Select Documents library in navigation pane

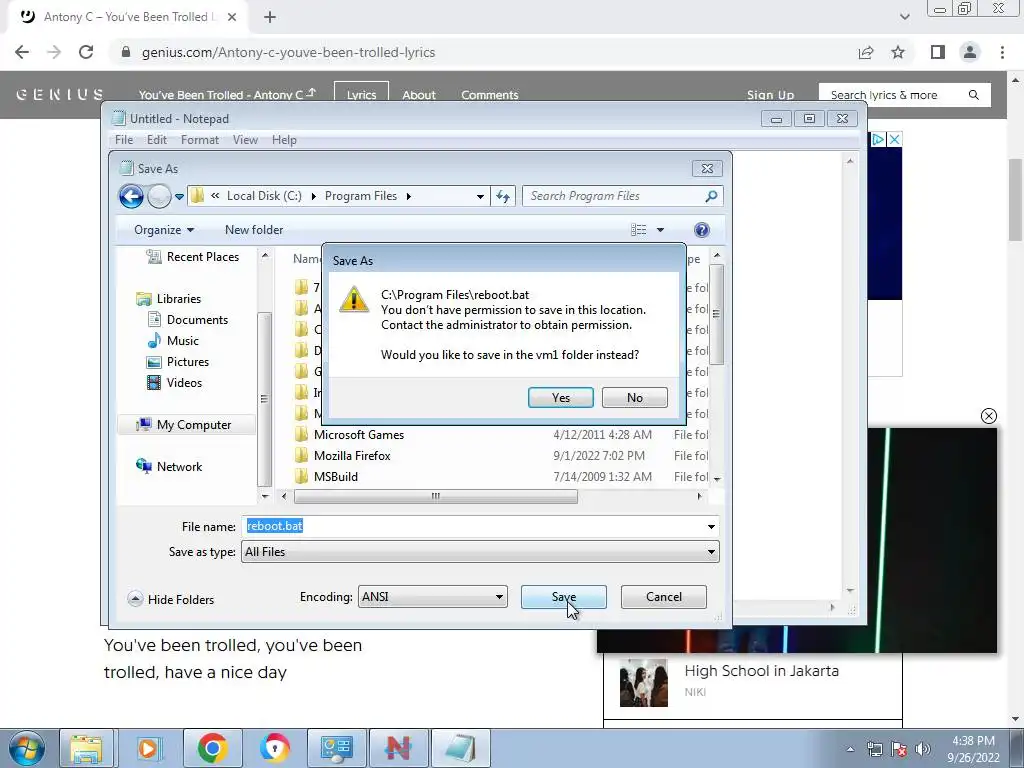(189, 320)
